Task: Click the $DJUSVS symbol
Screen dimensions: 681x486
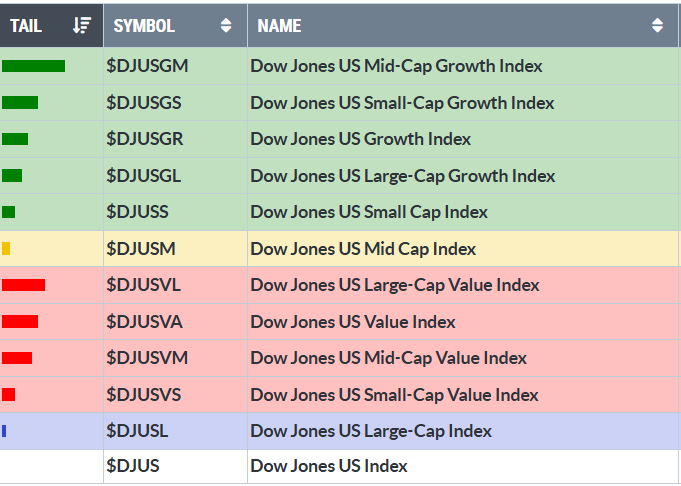Action: pos(143,395)
